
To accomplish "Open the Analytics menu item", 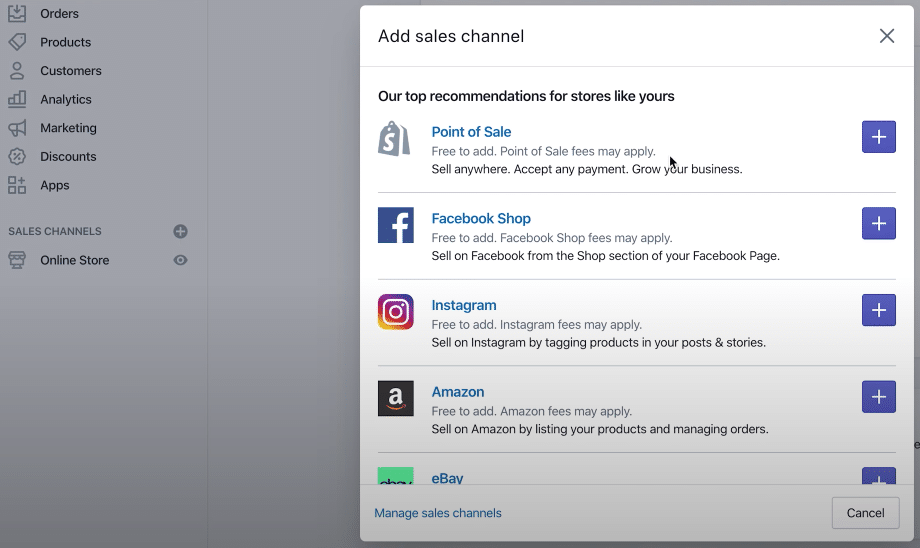I will pos(66,99).
